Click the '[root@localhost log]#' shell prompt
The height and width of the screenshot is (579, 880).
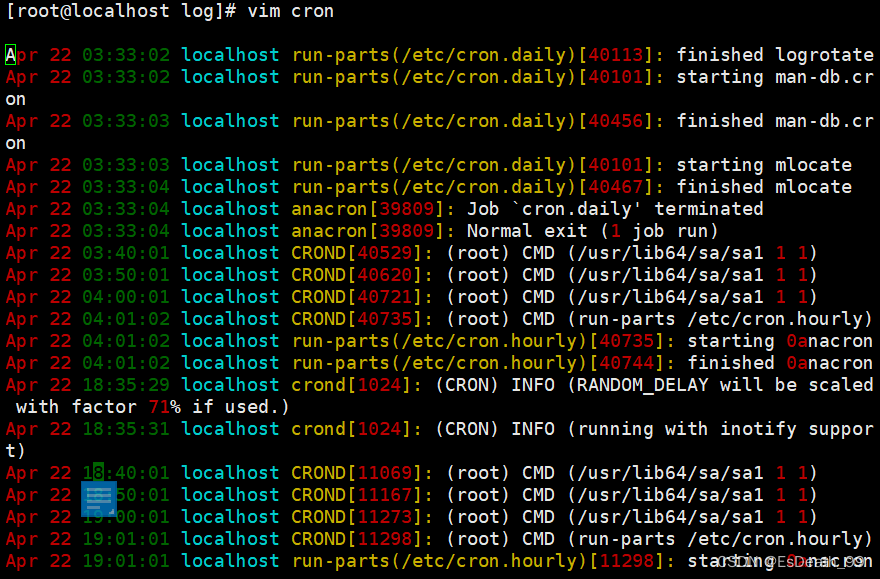coord(121,11)
